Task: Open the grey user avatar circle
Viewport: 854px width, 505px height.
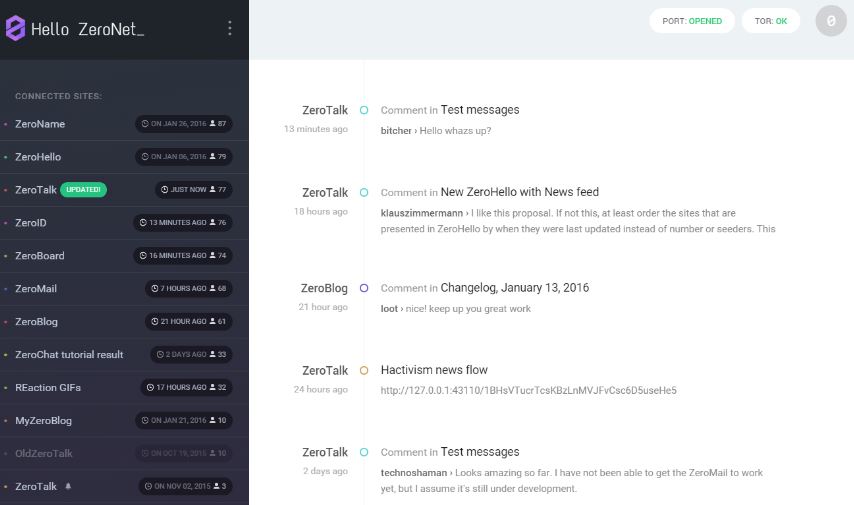Action: click(831, 21)
